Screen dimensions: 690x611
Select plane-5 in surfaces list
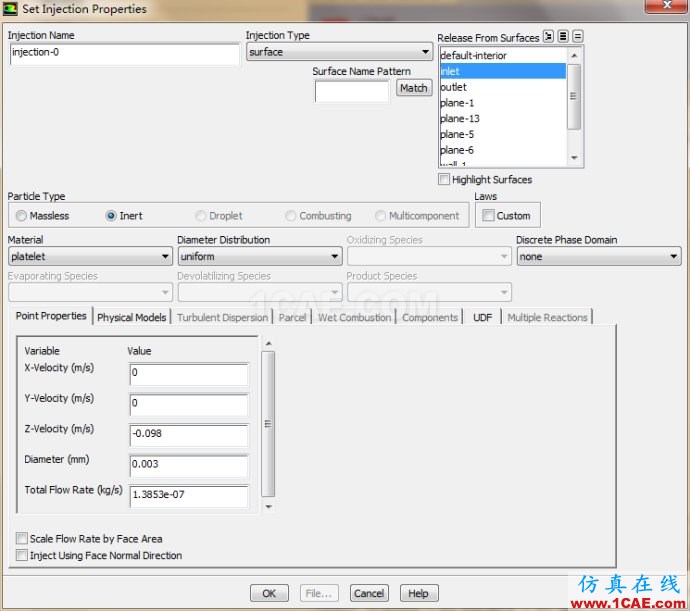point(503,134)
